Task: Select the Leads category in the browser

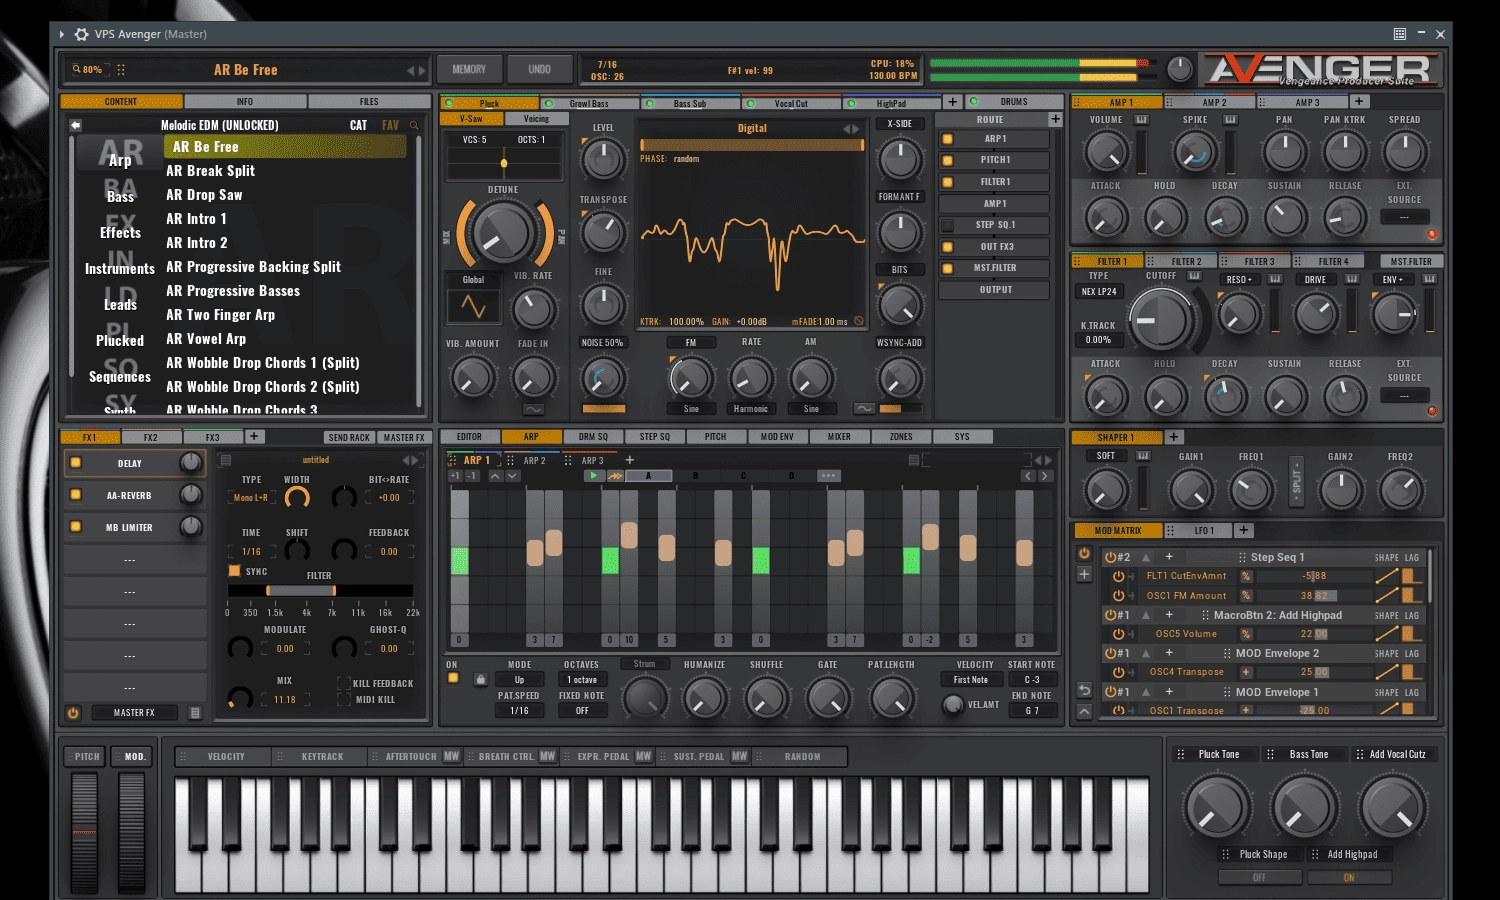Action: pyautogui.click(x=120, y=305)
